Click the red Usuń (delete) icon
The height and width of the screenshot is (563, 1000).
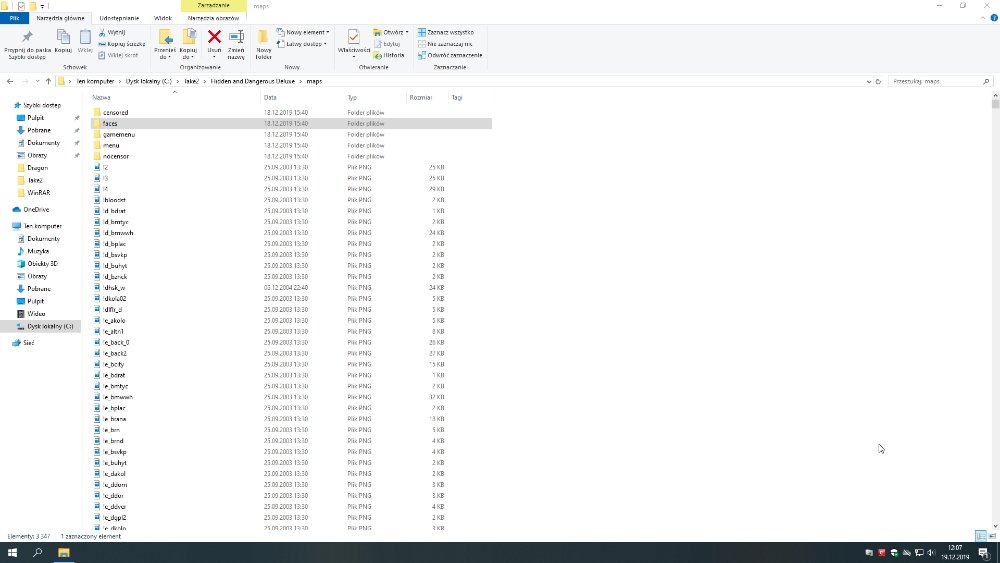point(213,37)
